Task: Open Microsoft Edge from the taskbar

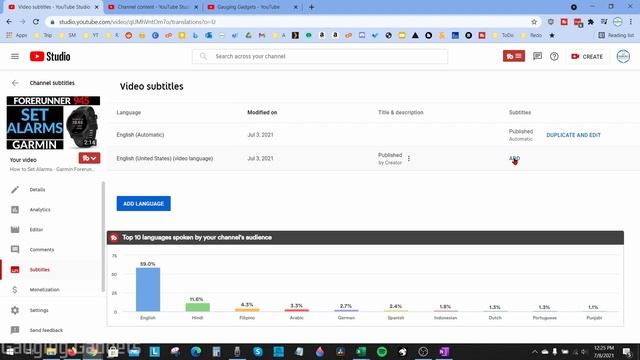Action: (196, 351)
